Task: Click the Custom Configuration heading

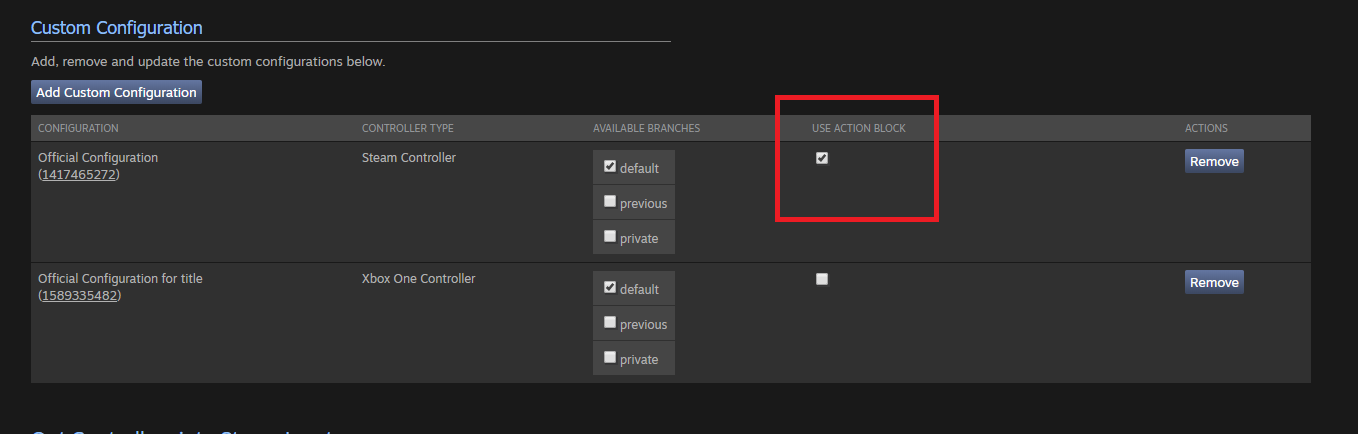Action: (x=117, y=28)
